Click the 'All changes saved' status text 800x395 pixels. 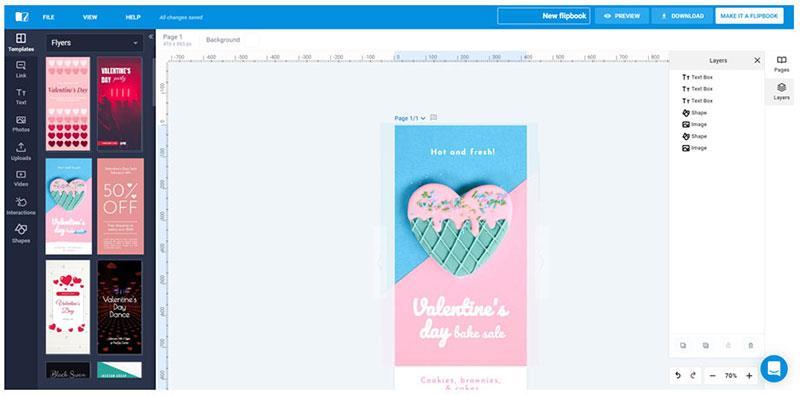pyautogui.click(x=181, y=17)
